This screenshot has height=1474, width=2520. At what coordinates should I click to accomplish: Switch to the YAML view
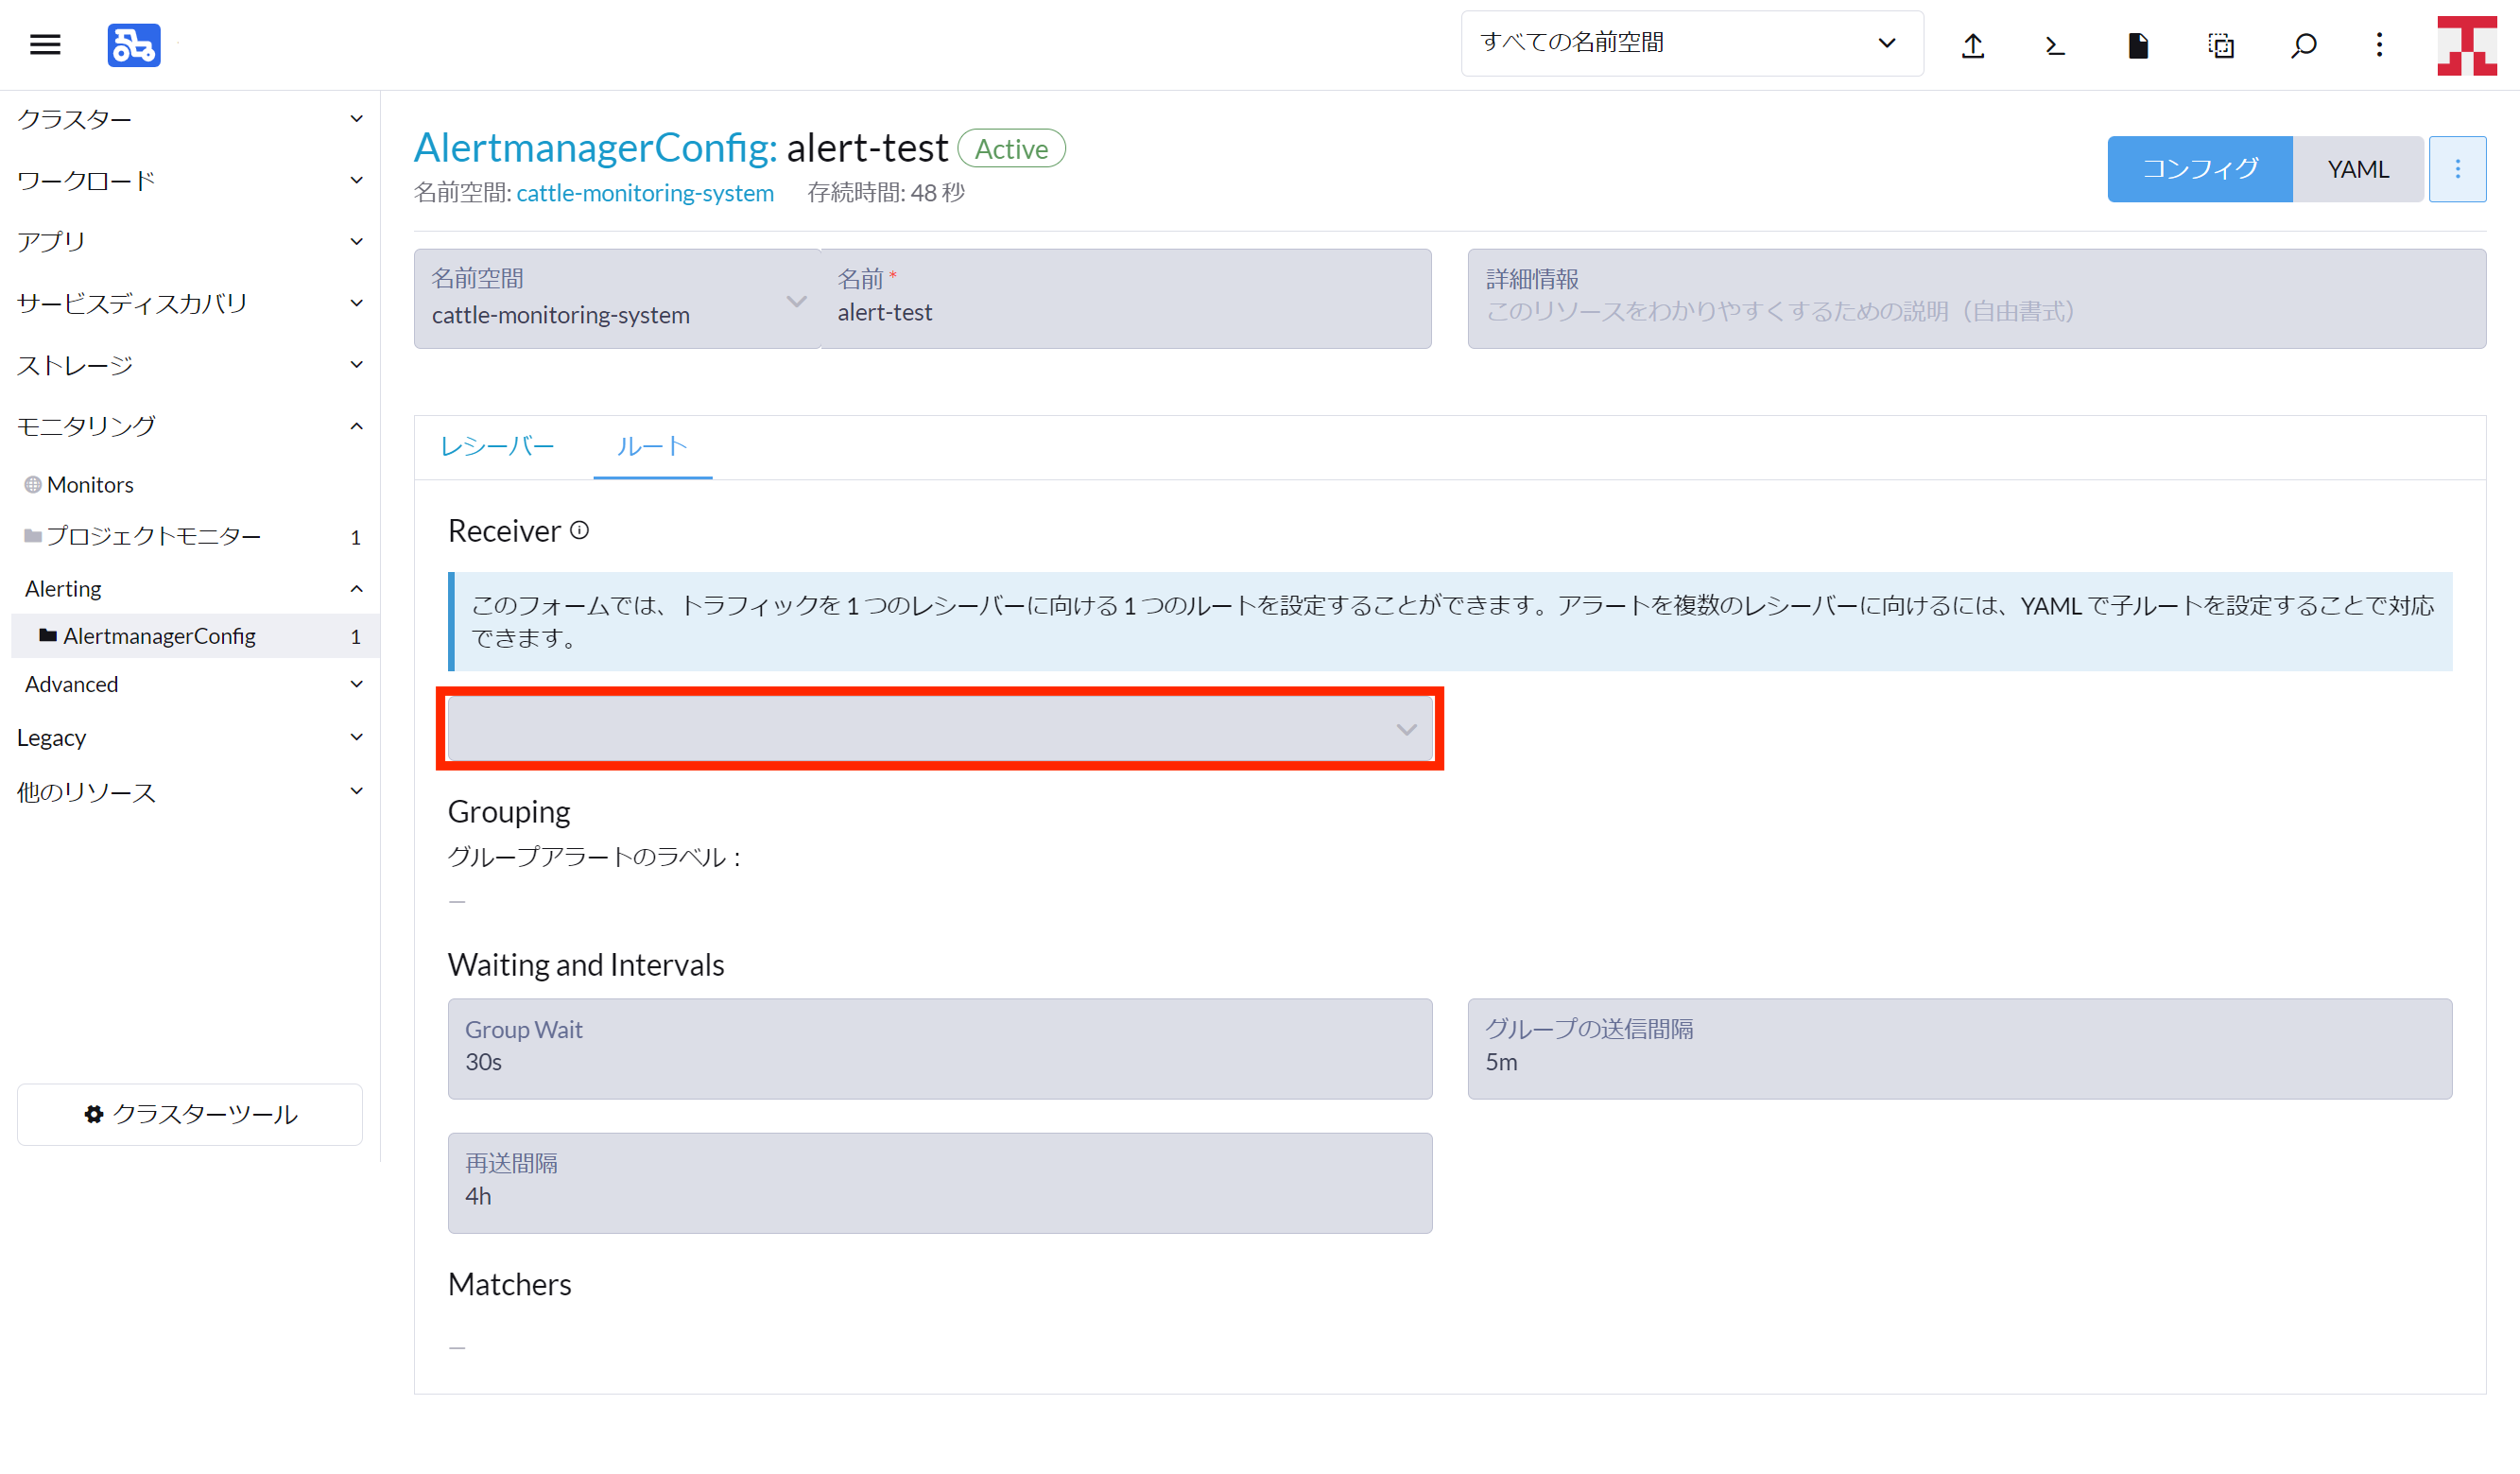point(2357,169)
